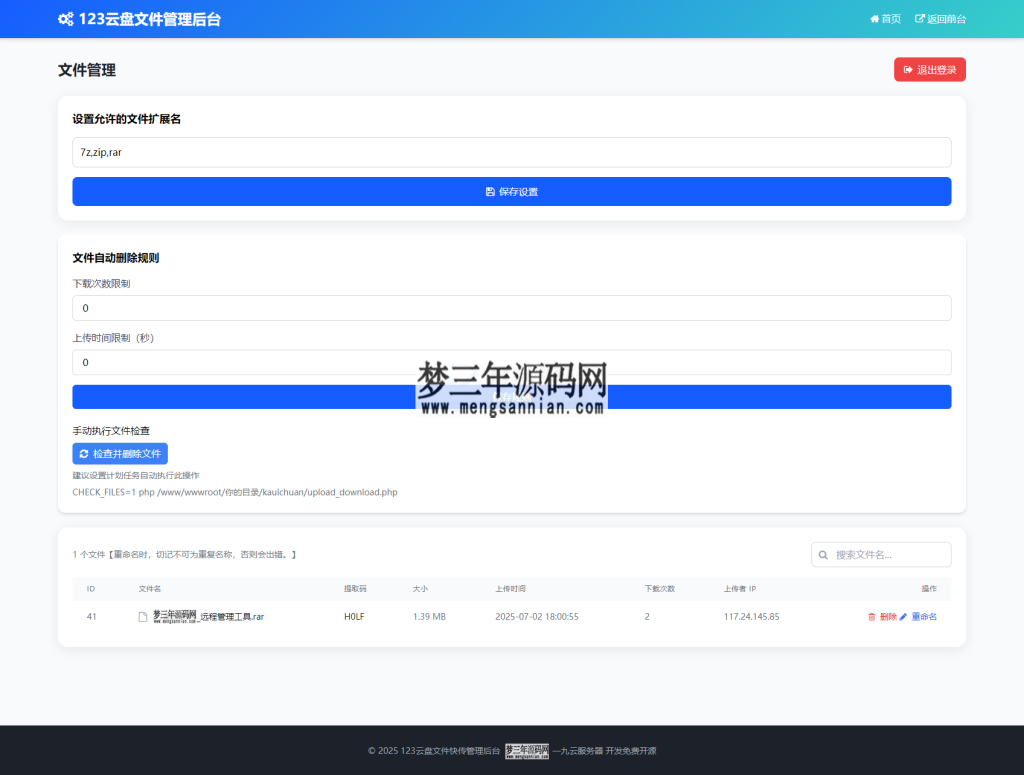
Task: Click the magnifier icon in the file search box
Action: [823, 554]
